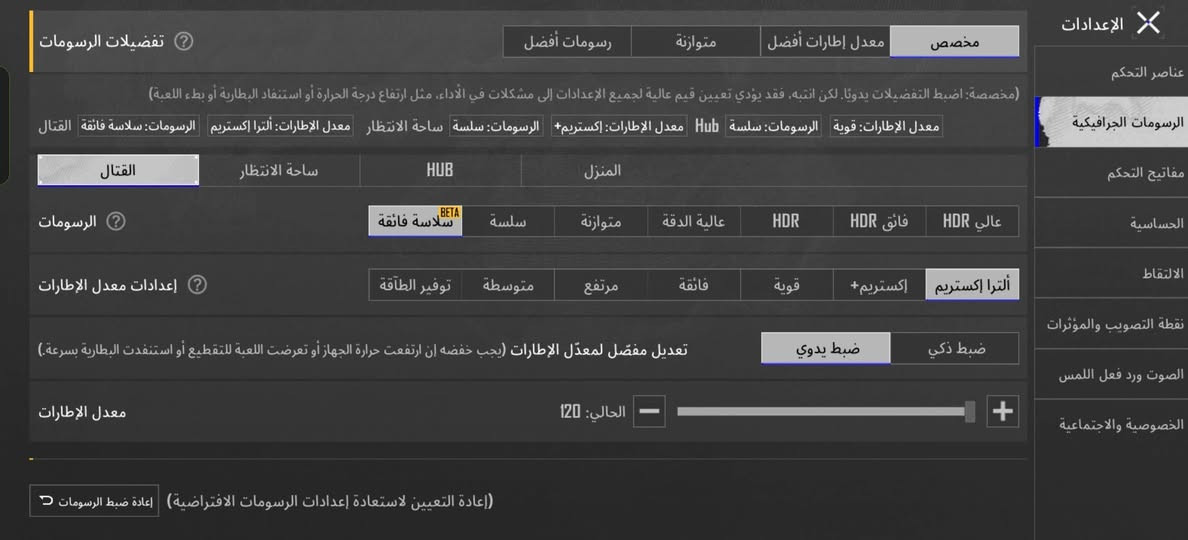Choose سلسة graphics quality
1188x540 pixels.
(508, 222)
